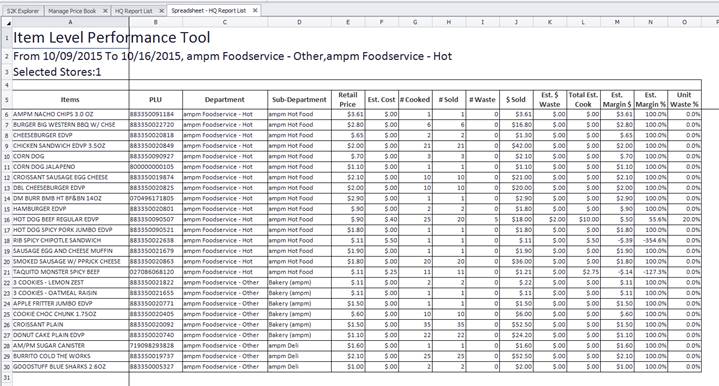The width and height of the screenshot is (719, 386).
Task: Select column B header
Action: point(156,22)
